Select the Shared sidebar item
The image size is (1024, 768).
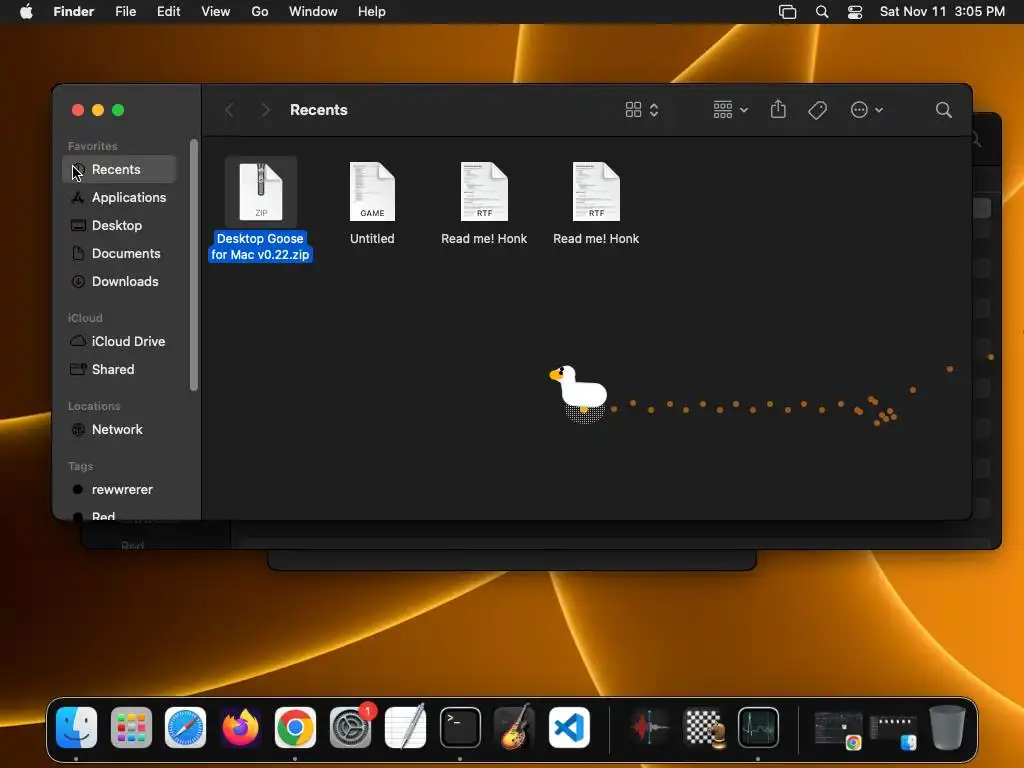pyautogui.click(x=119, y=370)
